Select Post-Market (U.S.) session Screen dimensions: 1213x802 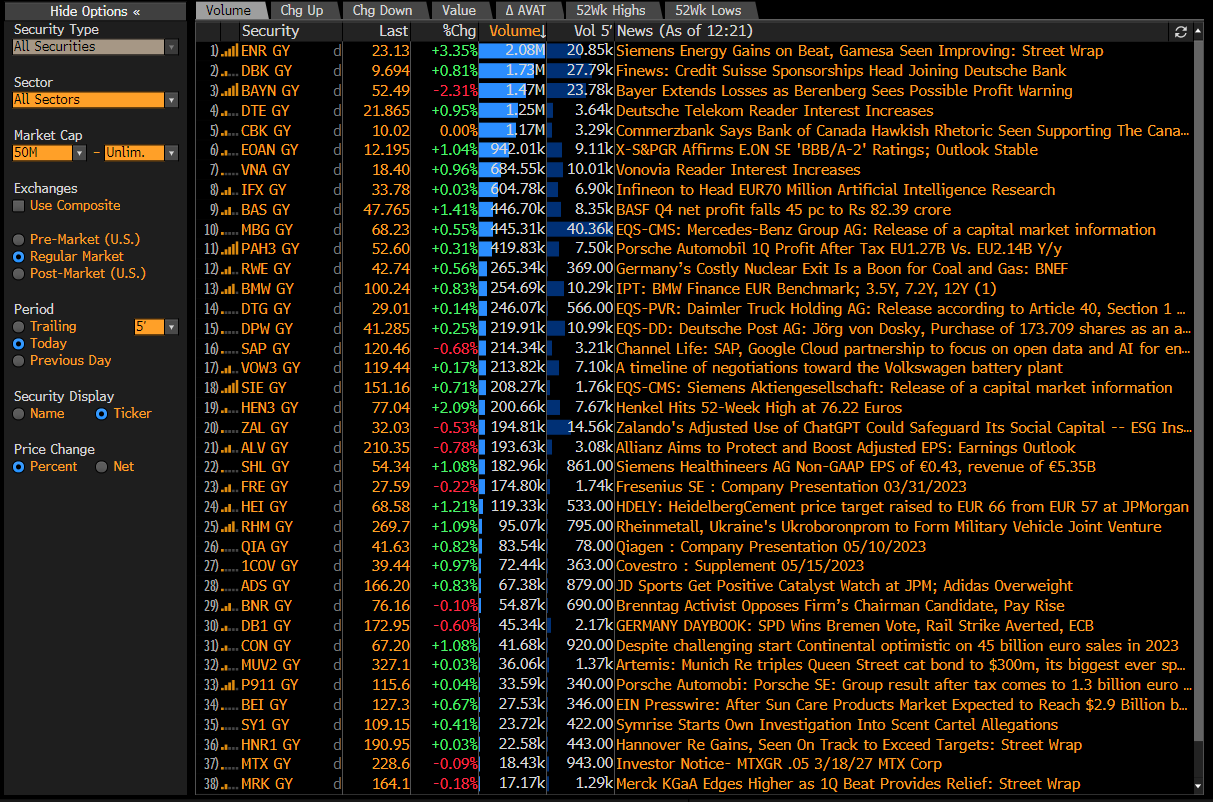click(19, 274)
